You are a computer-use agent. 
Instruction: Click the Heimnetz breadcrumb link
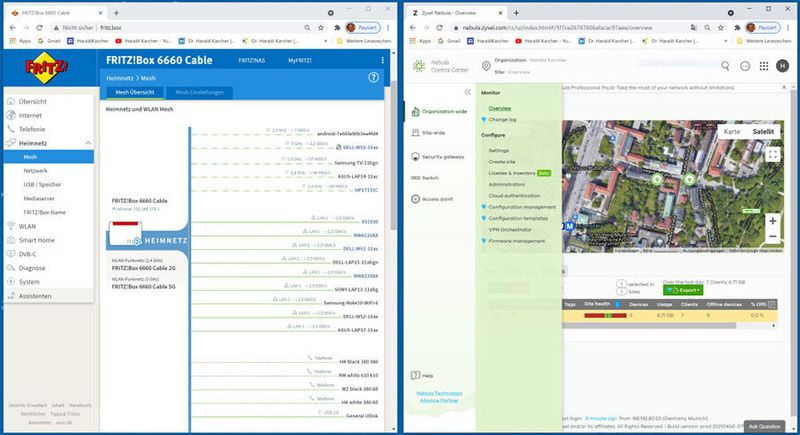pyautogui.click(x=119, y=78)
